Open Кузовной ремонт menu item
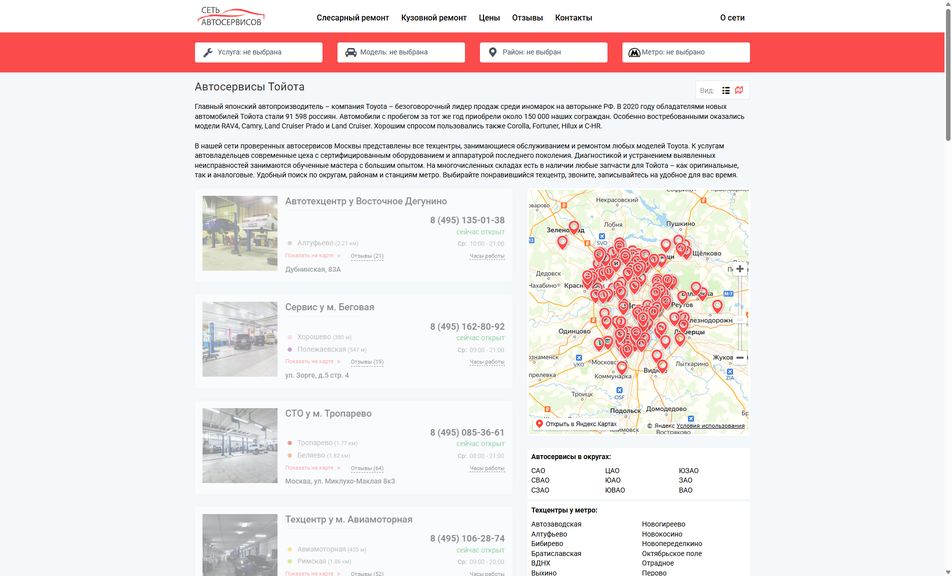The height and width of the screenshot is (576, 952). (x=434, y=18)
